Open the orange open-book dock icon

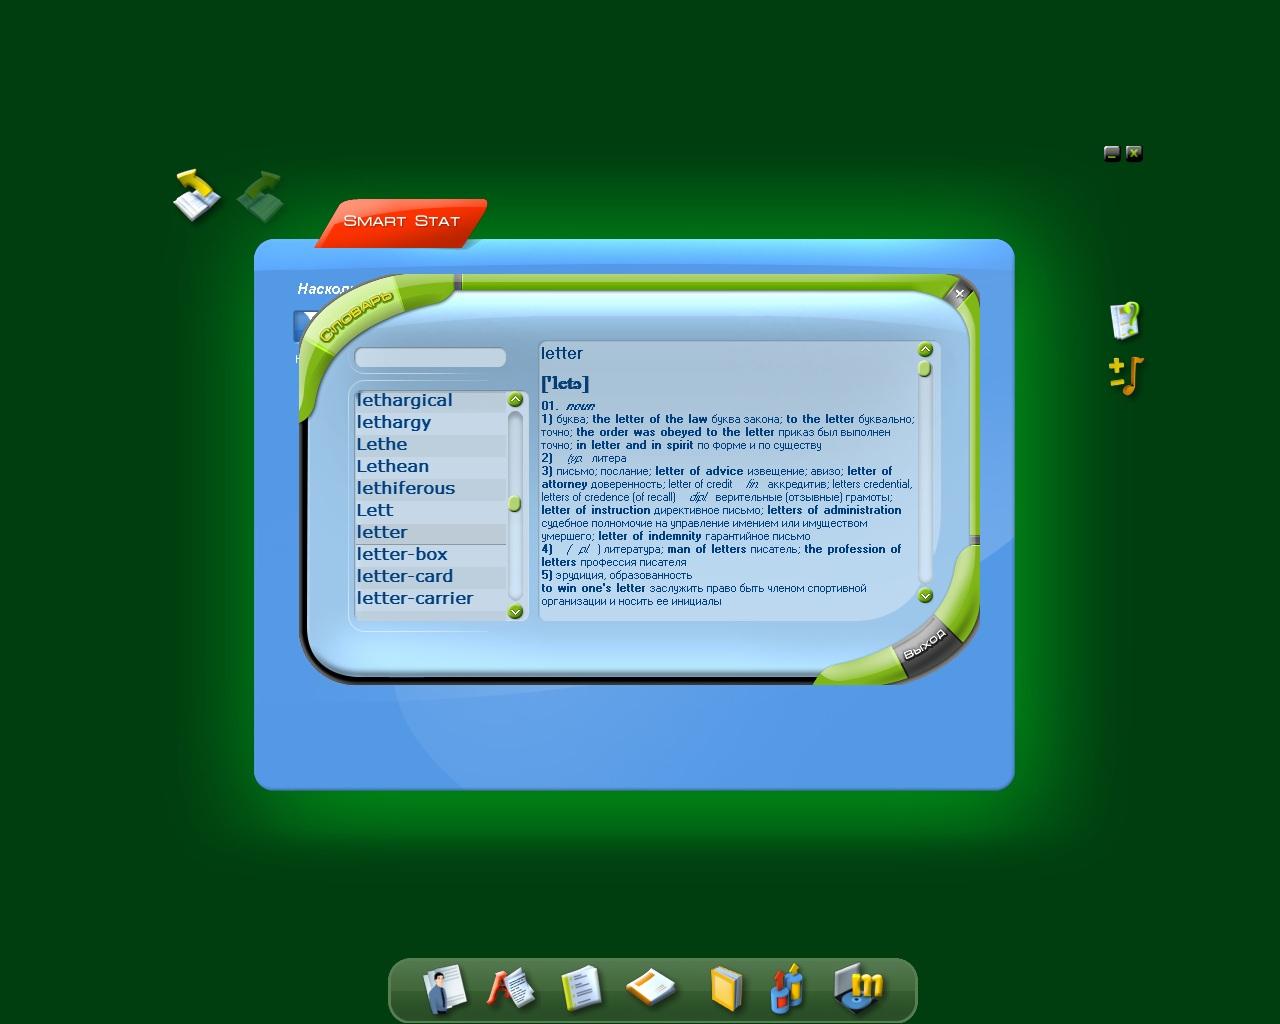[x=651, y=989]
